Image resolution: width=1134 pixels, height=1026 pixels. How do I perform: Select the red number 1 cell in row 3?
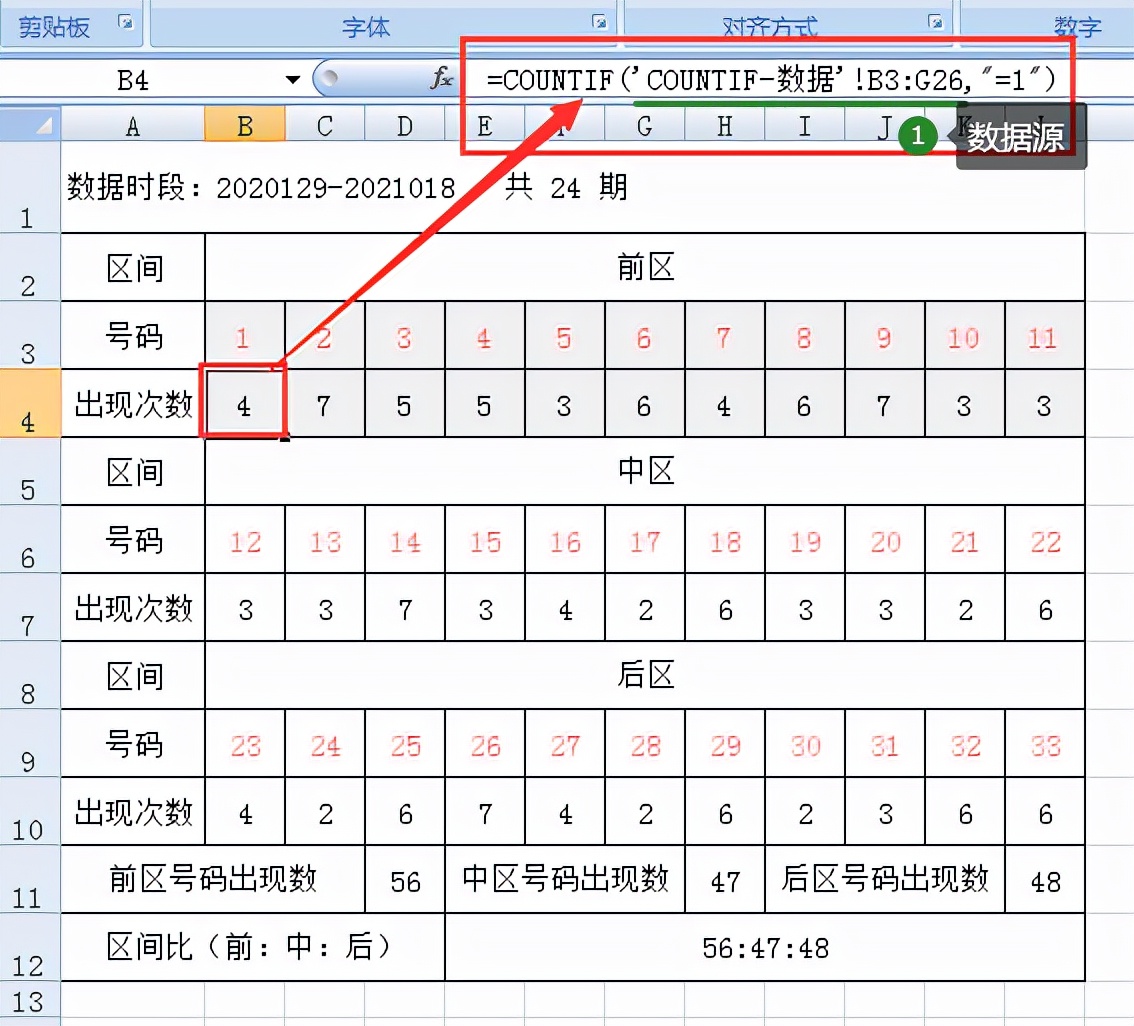pos(245,335)
